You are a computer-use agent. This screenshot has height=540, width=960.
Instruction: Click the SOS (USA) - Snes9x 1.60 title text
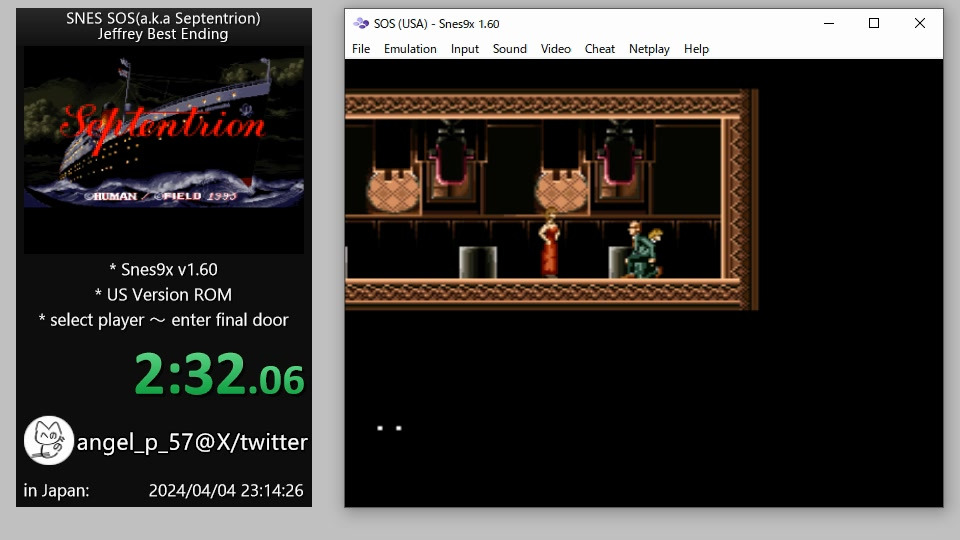437,24
